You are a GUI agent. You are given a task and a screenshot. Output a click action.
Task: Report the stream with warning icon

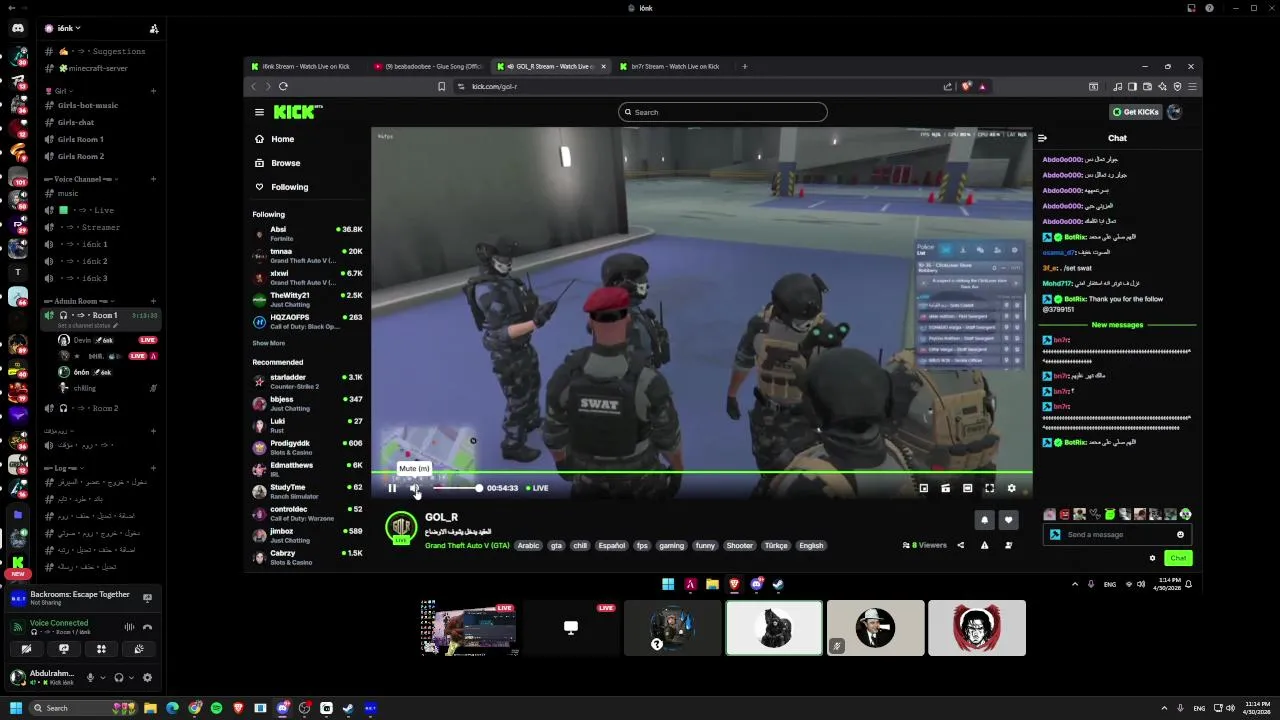pyautogui.click(x=984, y=545)
